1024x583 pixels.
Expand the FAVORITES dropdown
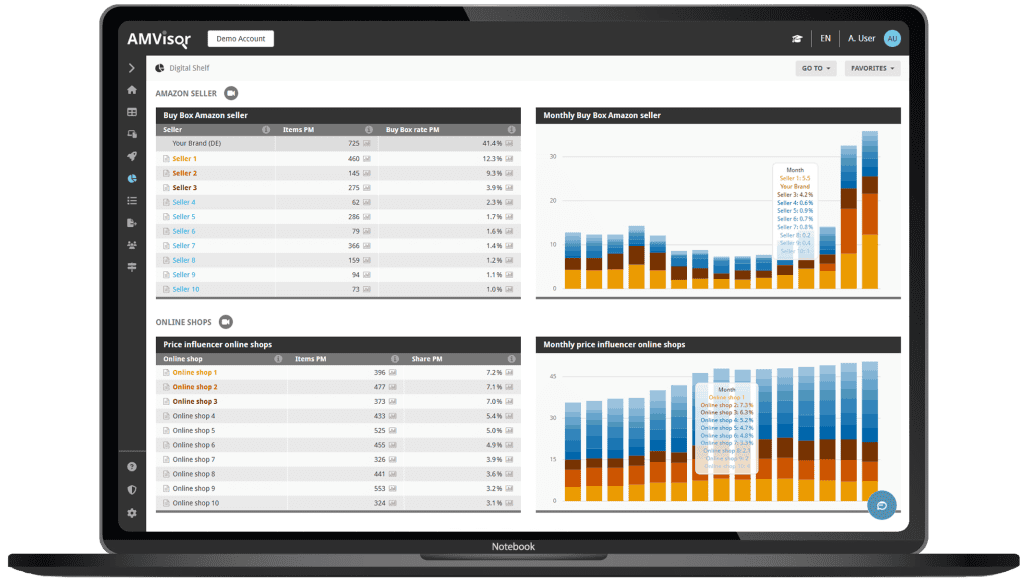click(871, 69)
